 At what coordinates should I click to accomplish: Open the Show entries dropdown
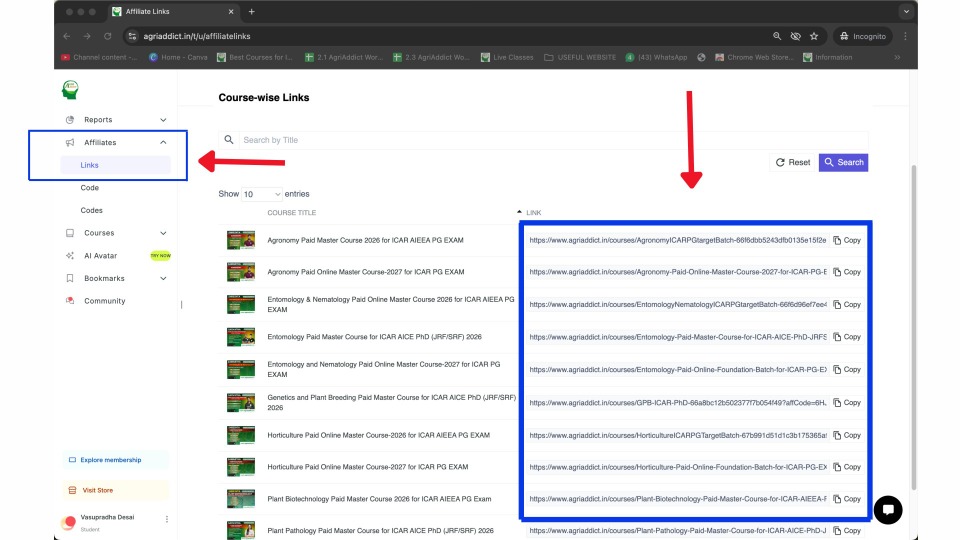(262, 194)
